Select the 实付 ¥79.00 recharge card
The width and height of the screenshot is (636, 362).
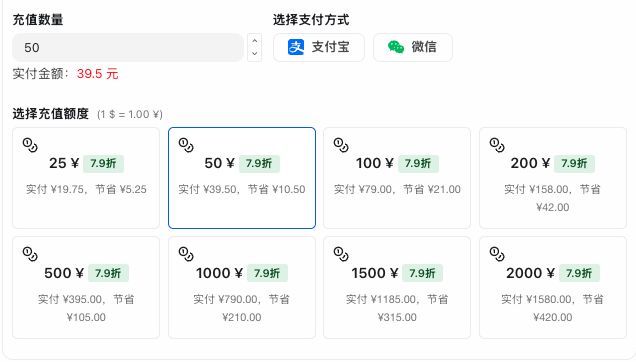click(397, 178)
